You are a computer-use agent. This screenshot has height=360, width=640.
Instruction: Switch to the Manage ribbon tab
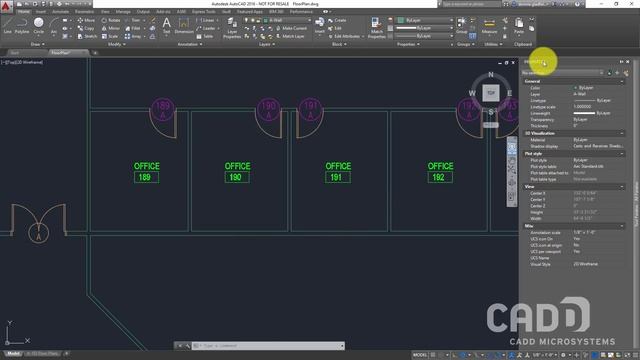coord(123,11)
